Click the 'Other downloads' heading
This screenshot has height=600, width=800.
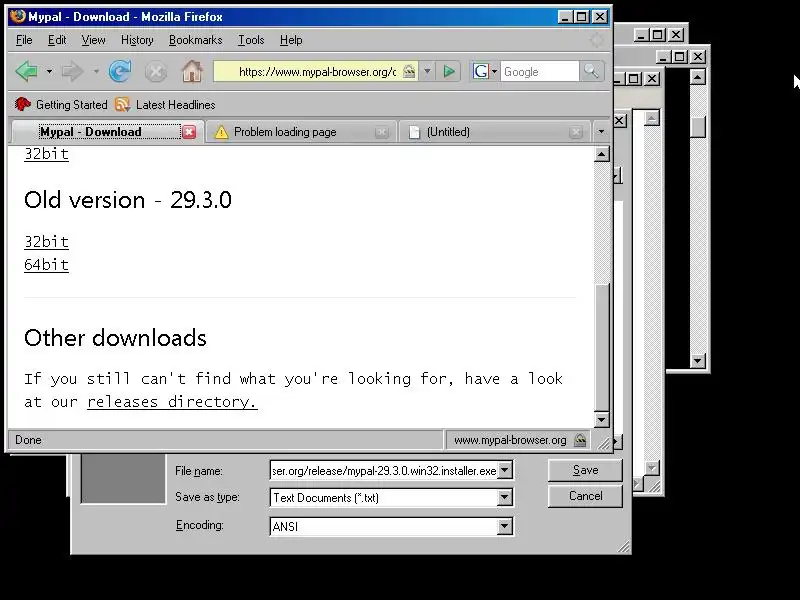115,338
